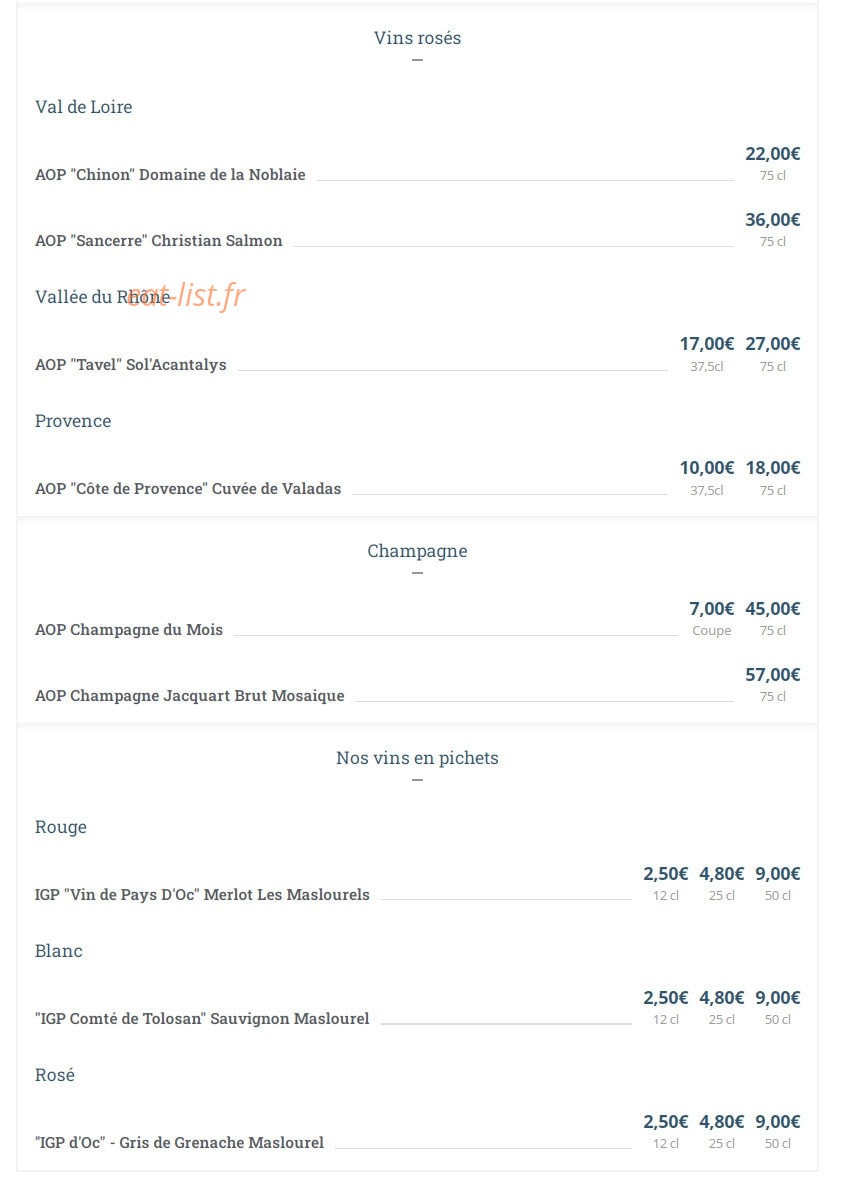Click AOP Côte de Provence Cuvée de Valadas
846x1201 pixels.
(188, 489)
